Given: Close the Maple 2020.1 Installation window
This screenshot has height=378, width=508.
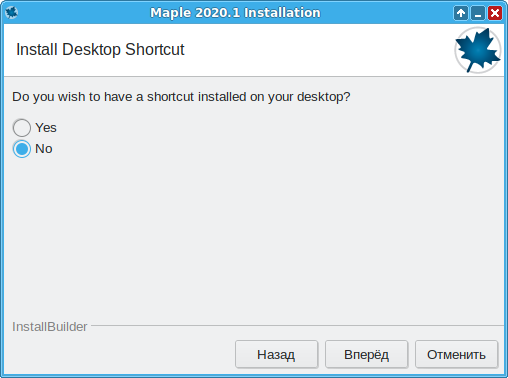Looking at the screenshot, I should (495, 13).
